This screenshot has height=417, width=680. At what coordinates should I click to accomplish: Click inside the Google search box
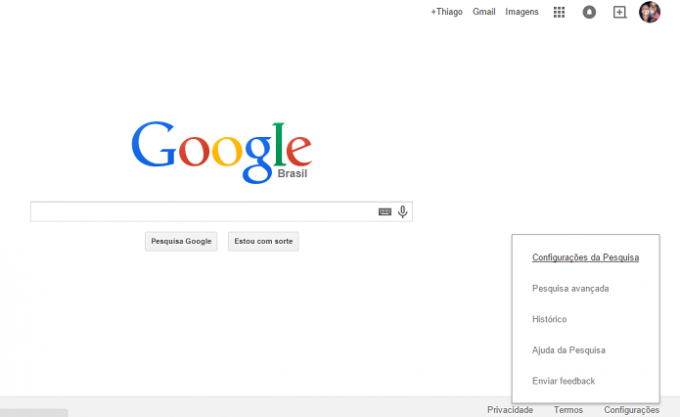coord(203,212)
